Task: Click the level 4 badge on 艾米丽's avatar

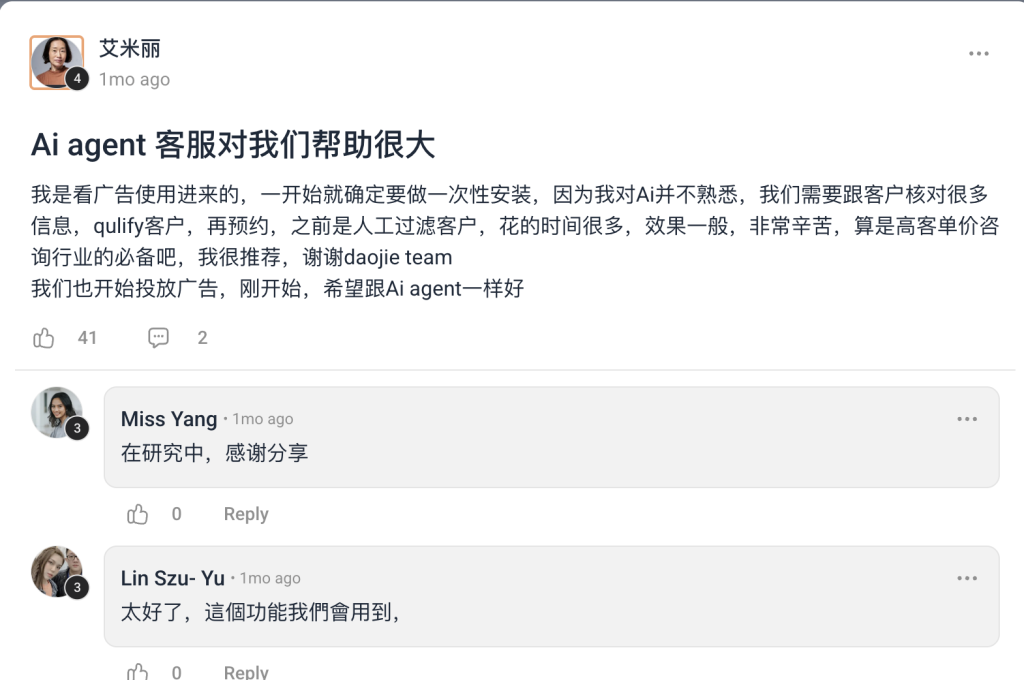Action: (77, 79)
